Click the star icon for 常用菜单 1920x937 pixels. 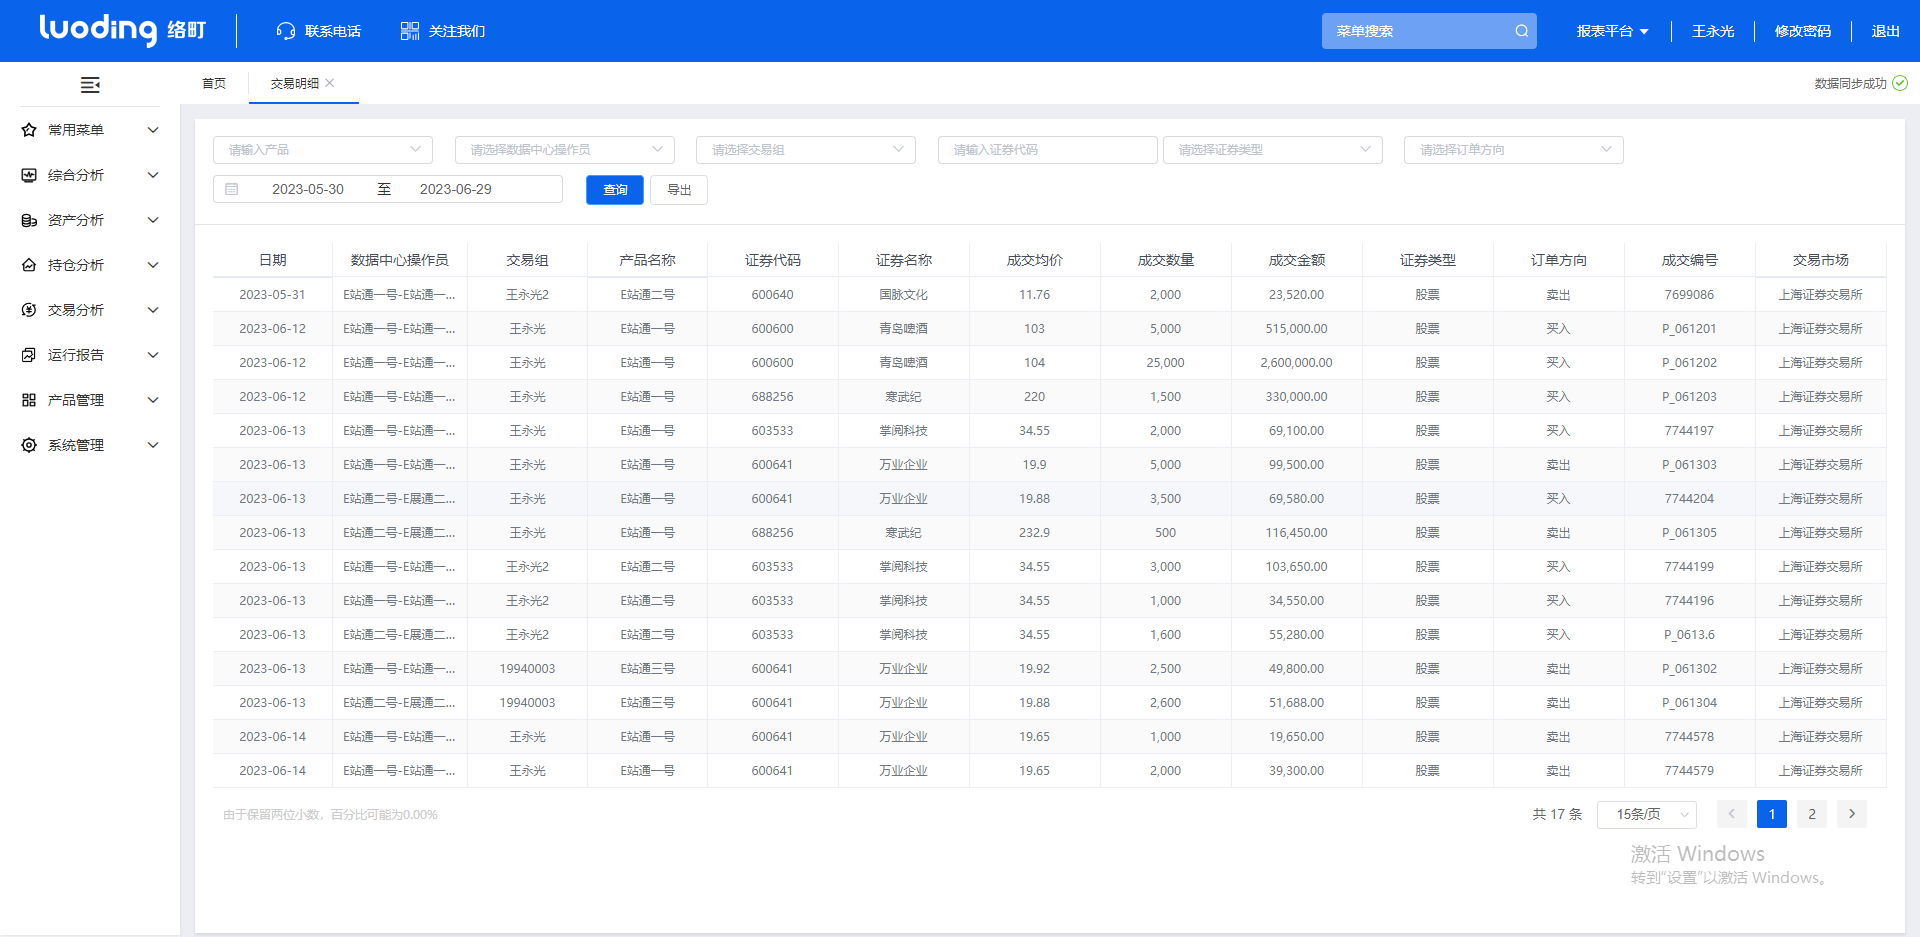[29, 130]
